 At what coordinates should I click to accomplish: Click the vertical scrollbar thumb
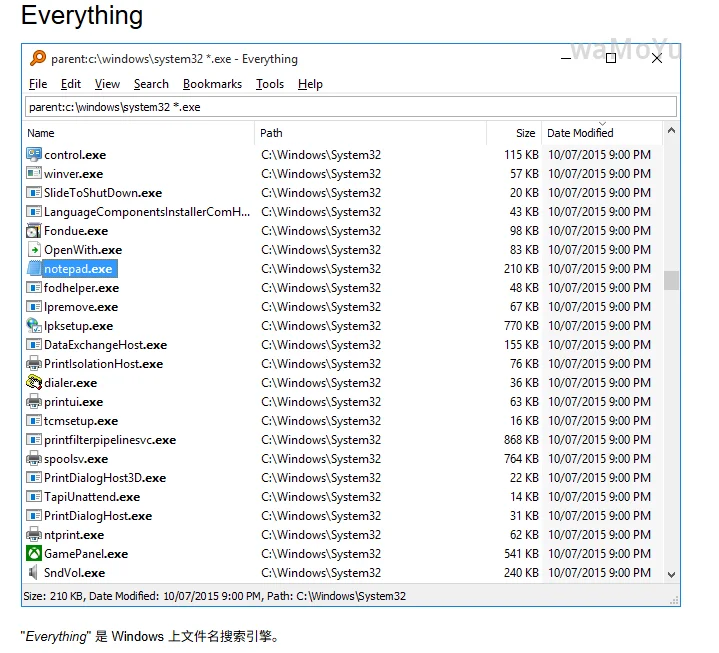coord(671,281)
